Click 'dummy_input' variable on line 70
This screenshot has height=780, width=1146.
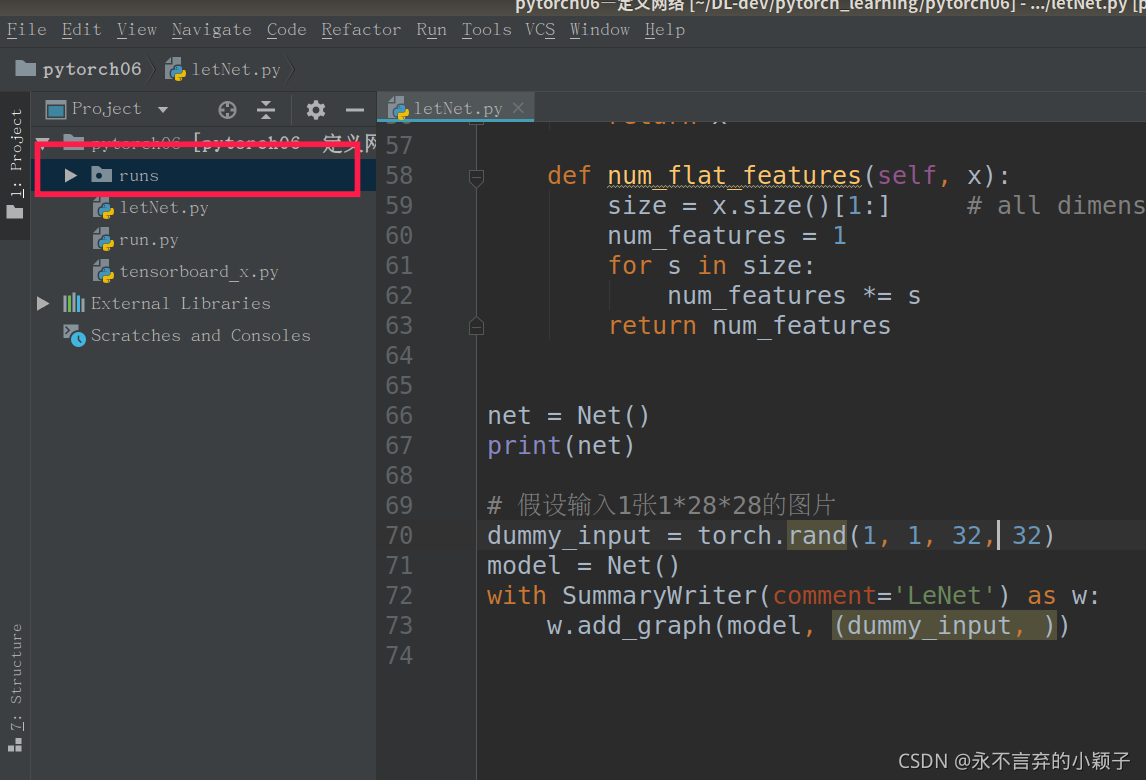tap(569, 536)
